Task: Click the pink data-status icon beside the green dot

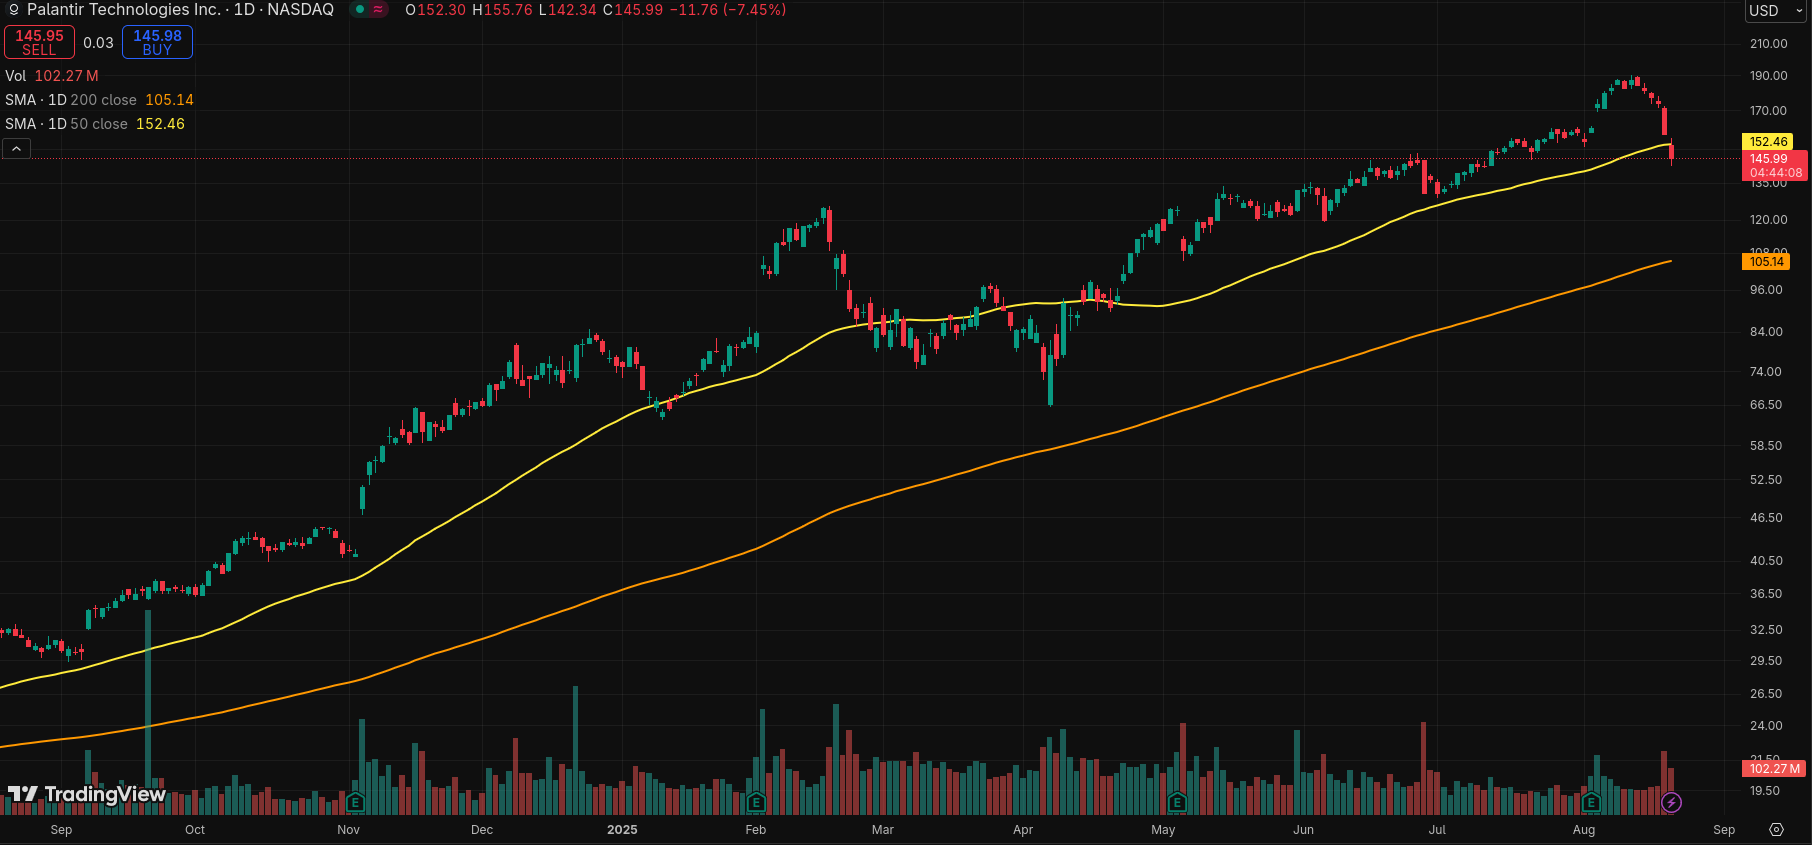Action: (378, 10)
